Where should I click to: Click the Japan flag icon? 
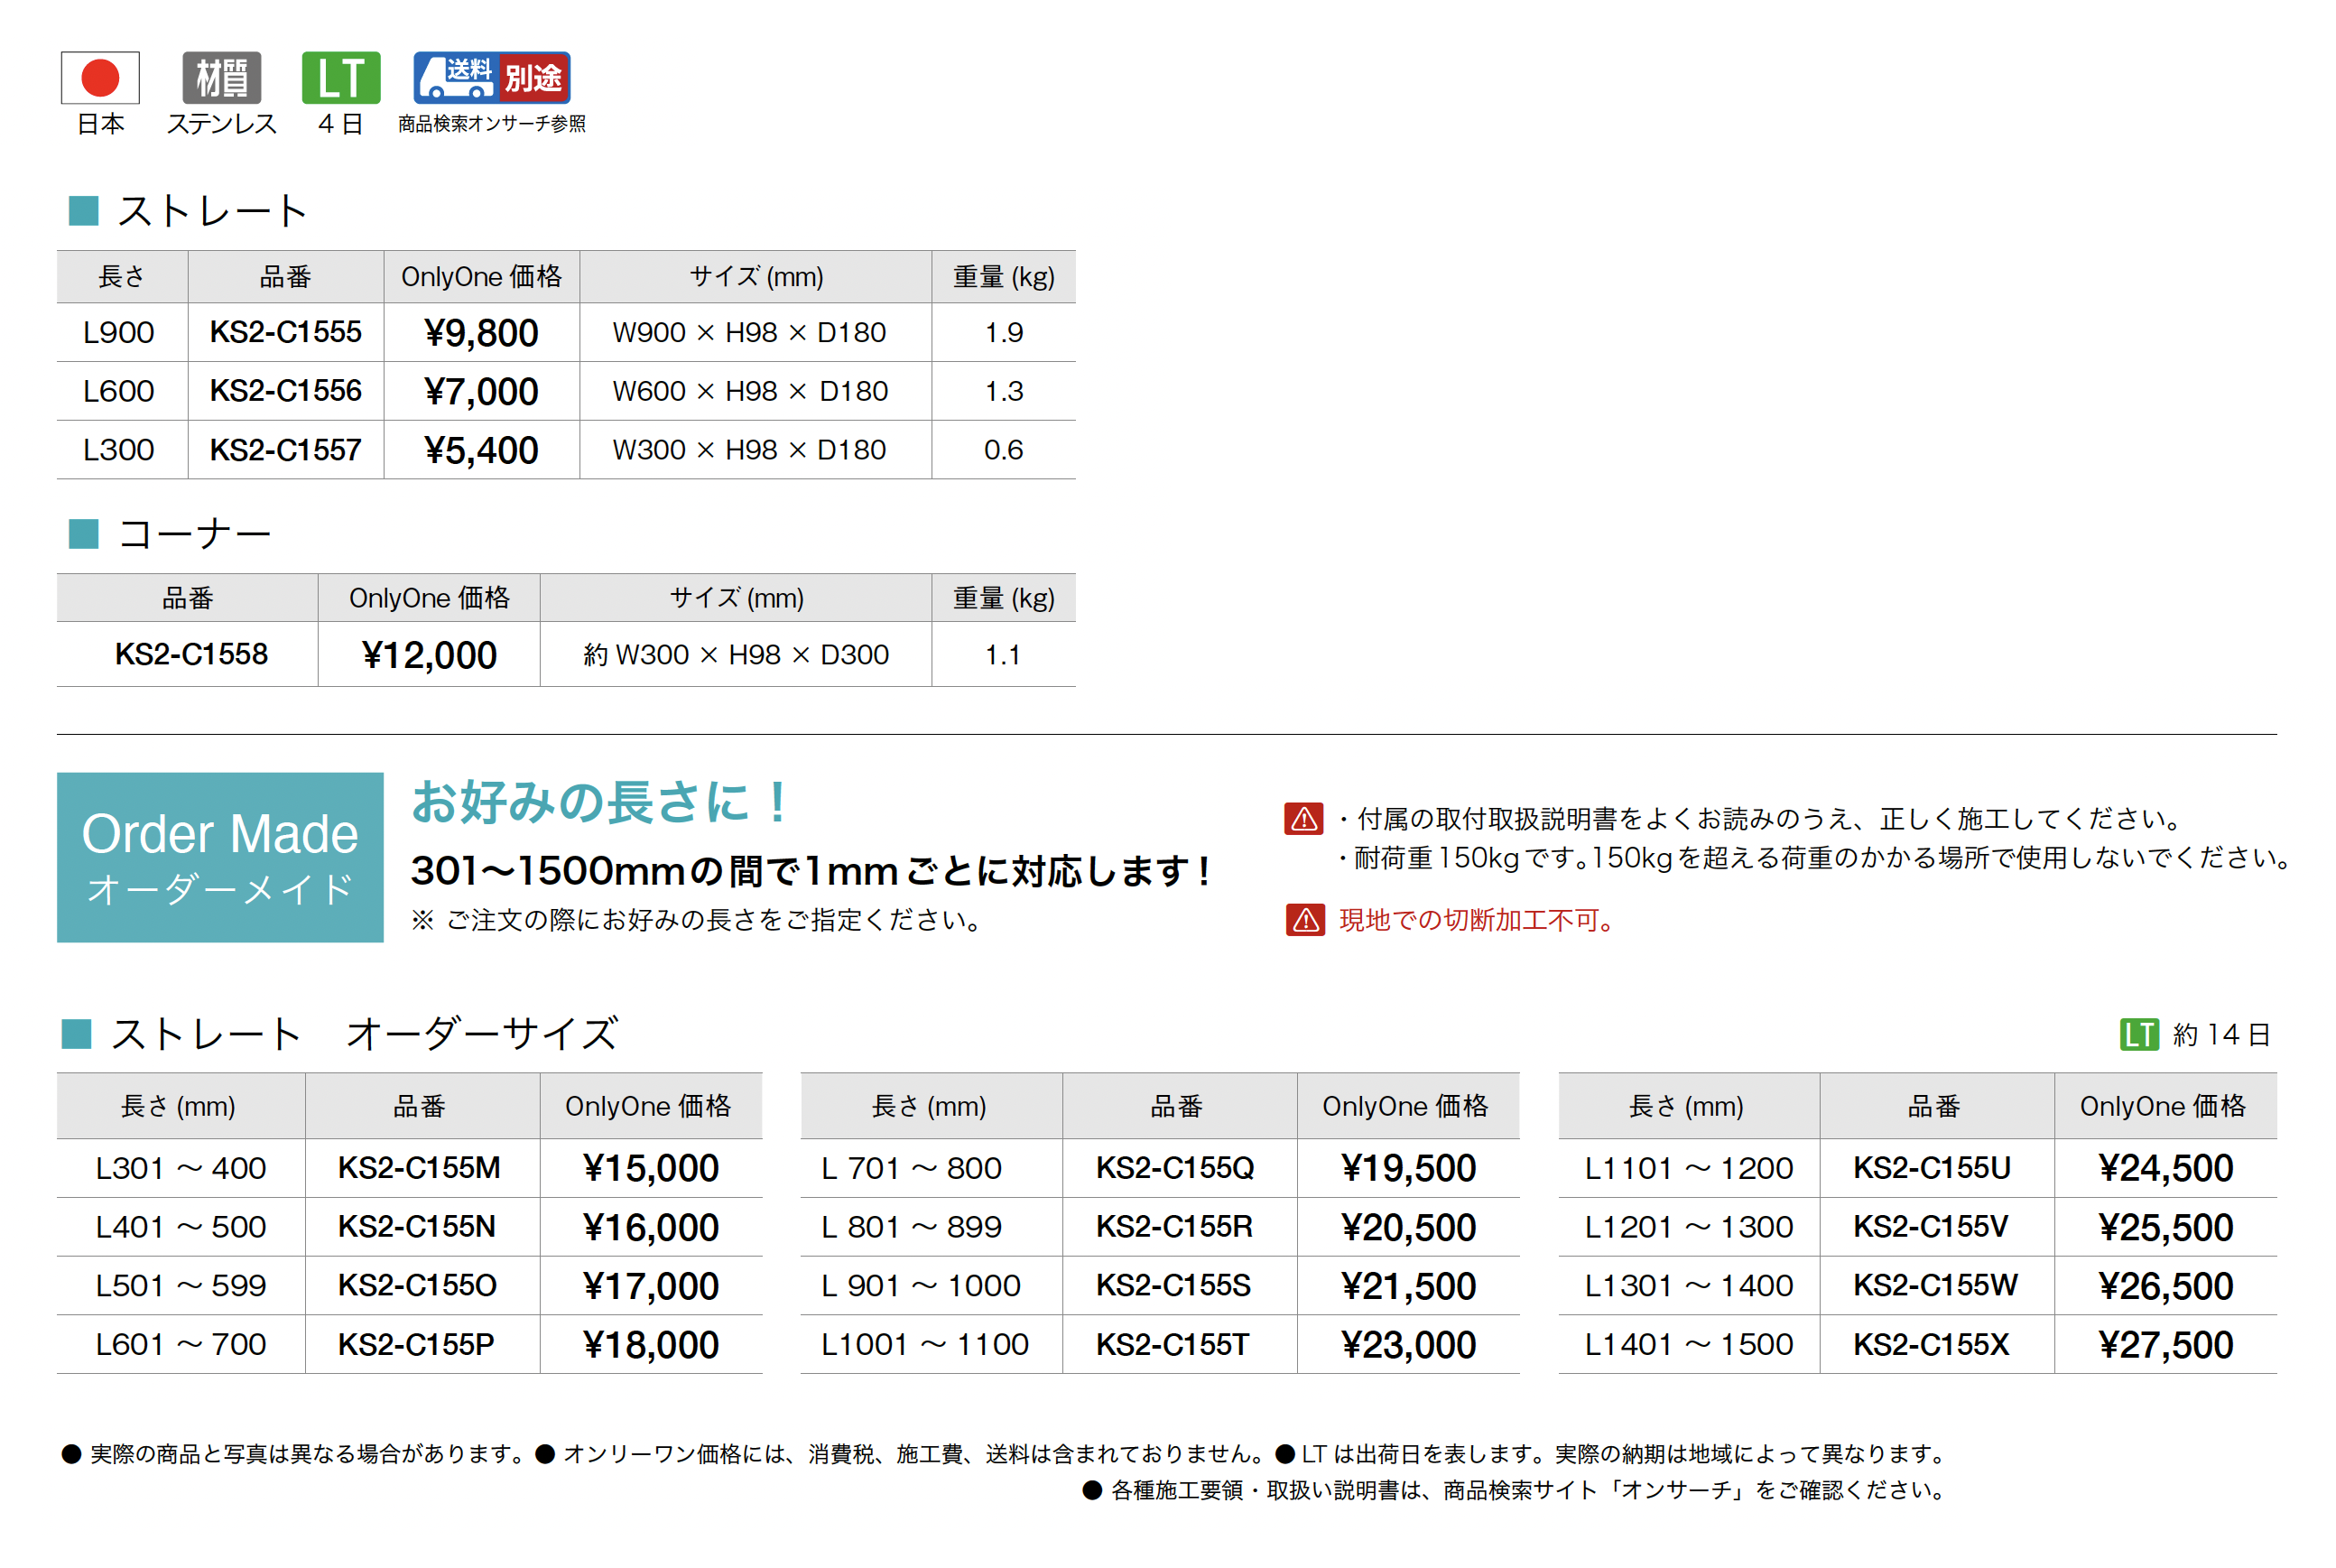[100, 77]
